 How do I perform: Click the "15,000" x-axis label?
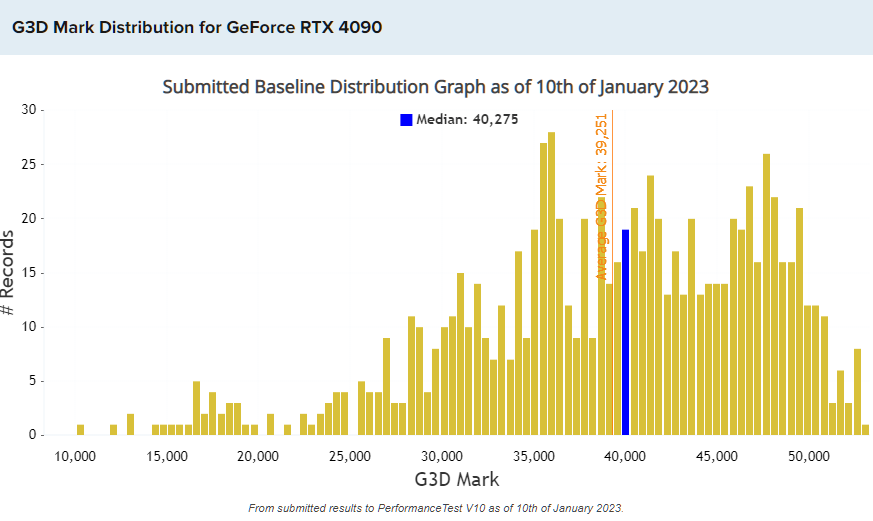(x=166, y=456)
